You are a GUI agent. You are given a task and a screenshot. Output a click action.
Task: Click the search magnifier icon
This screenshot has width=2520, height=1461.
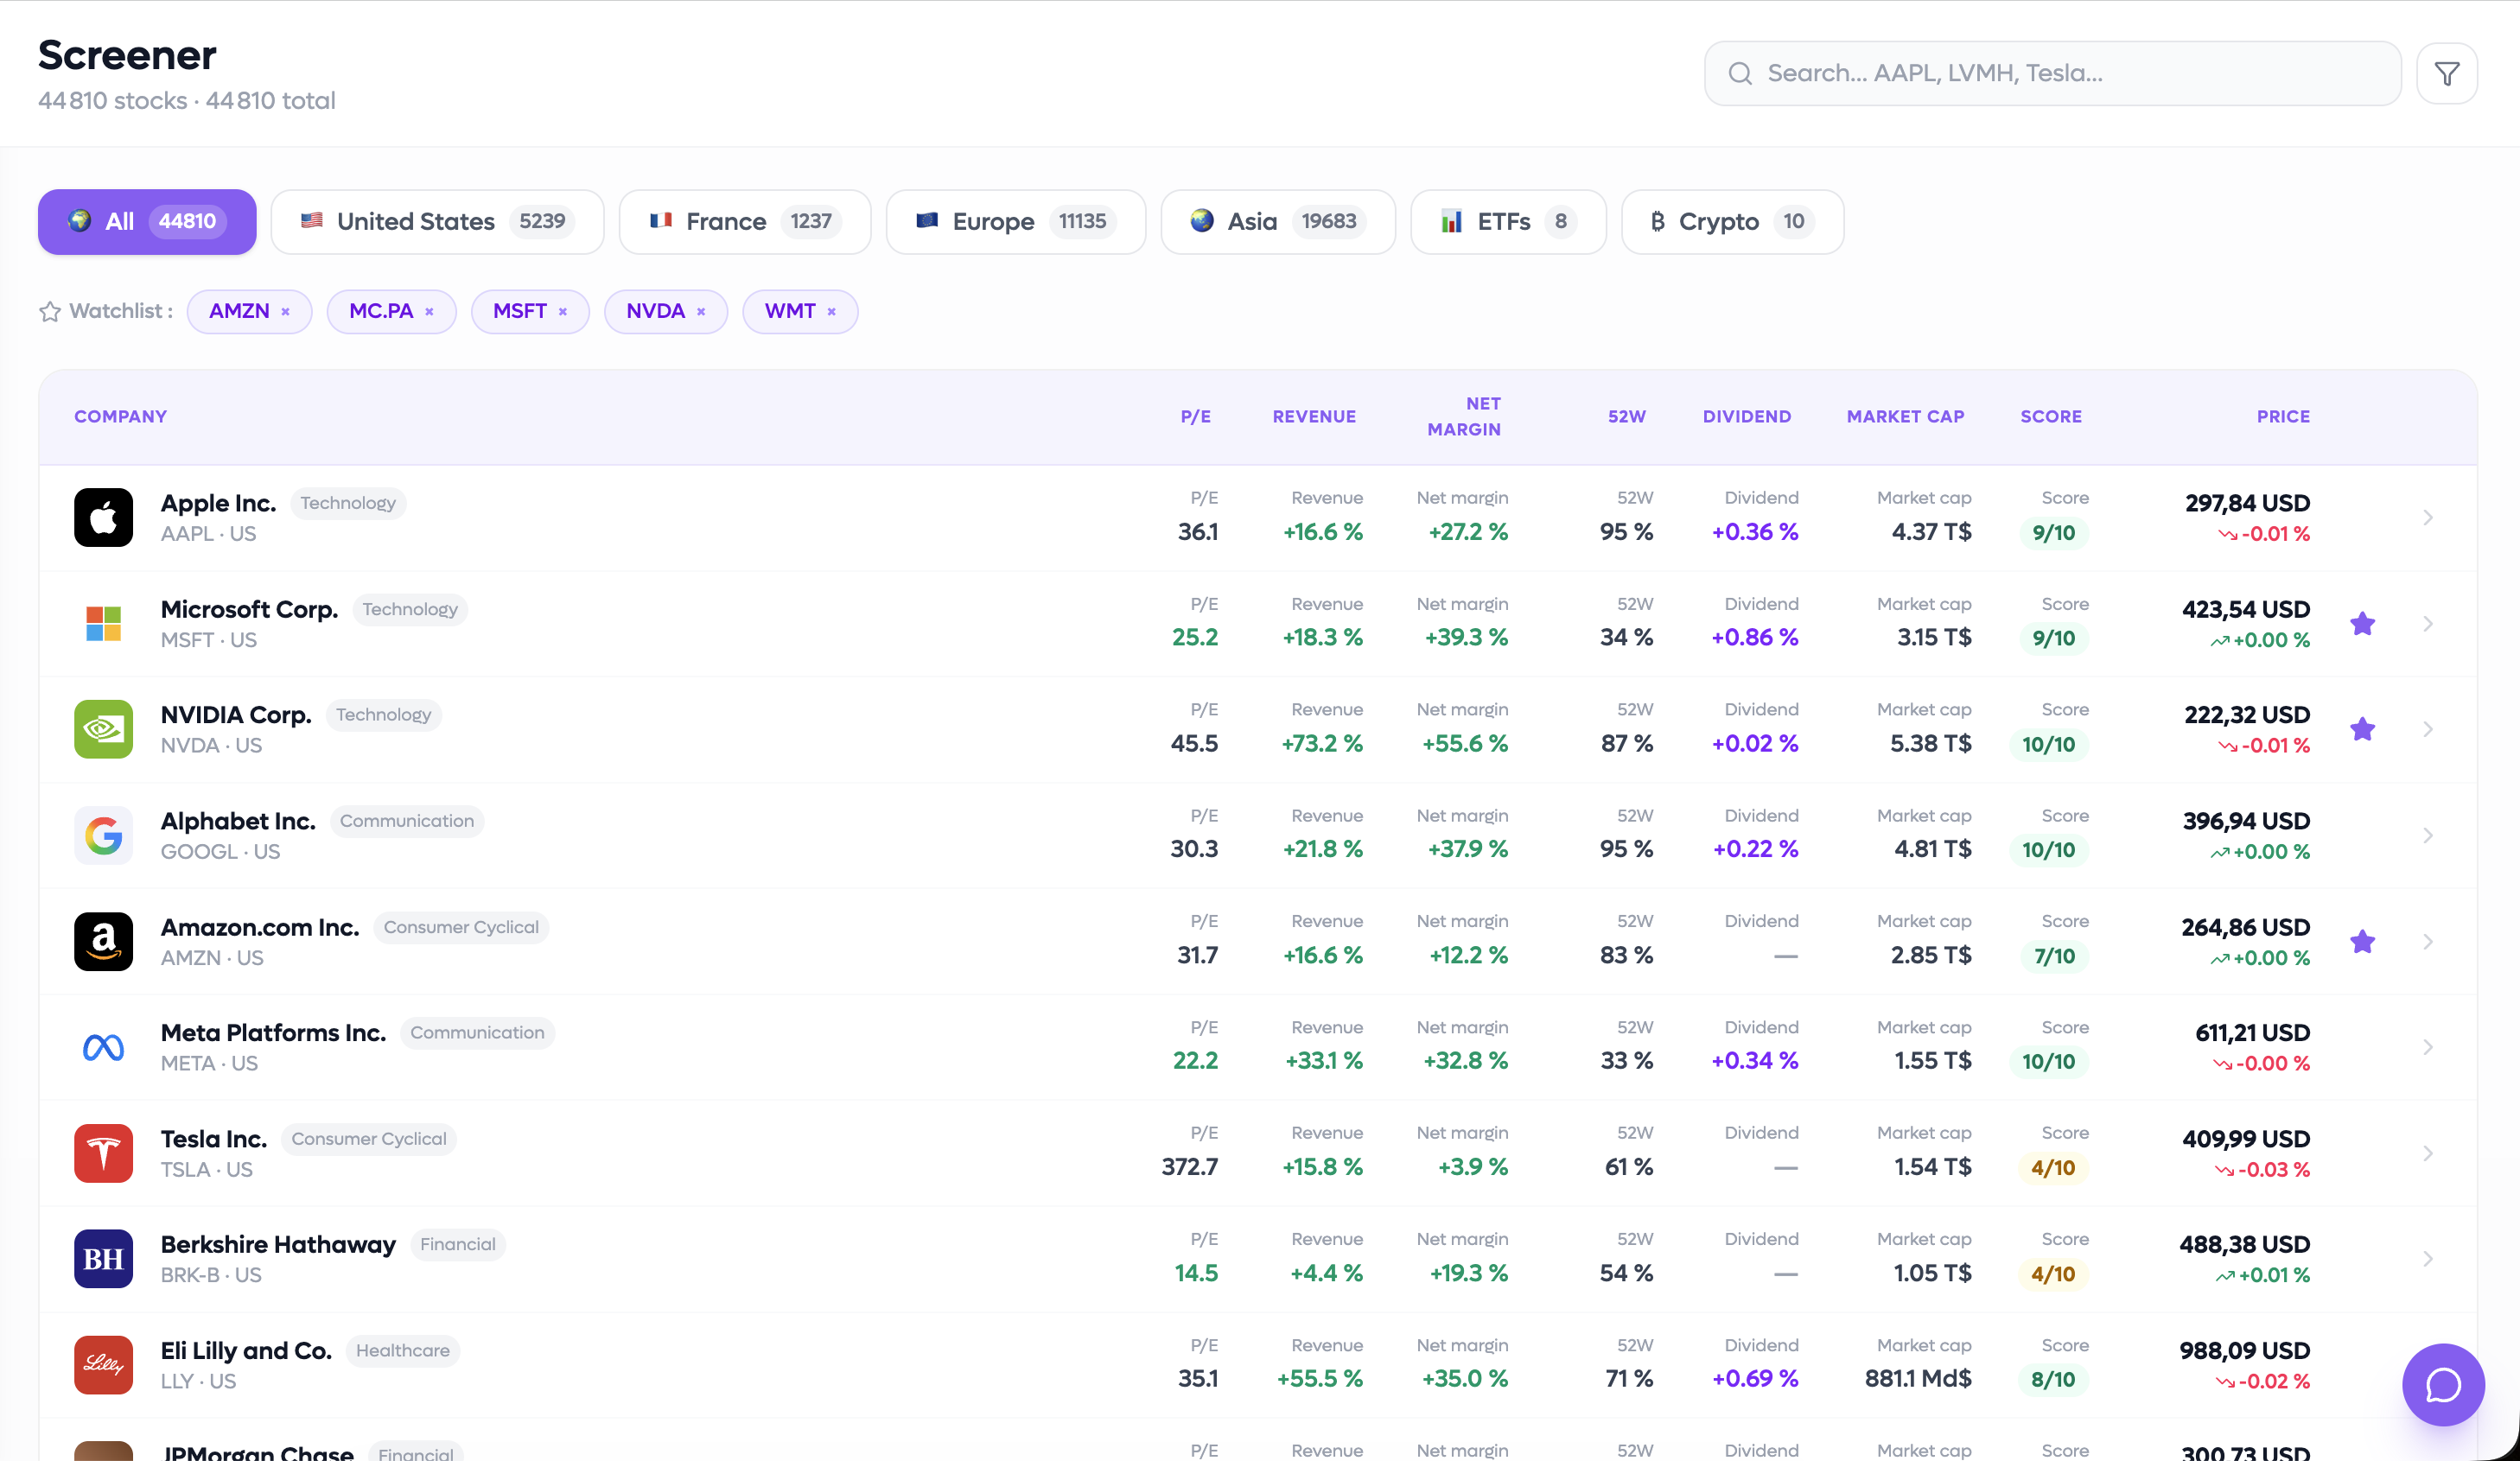point(1740,73)
